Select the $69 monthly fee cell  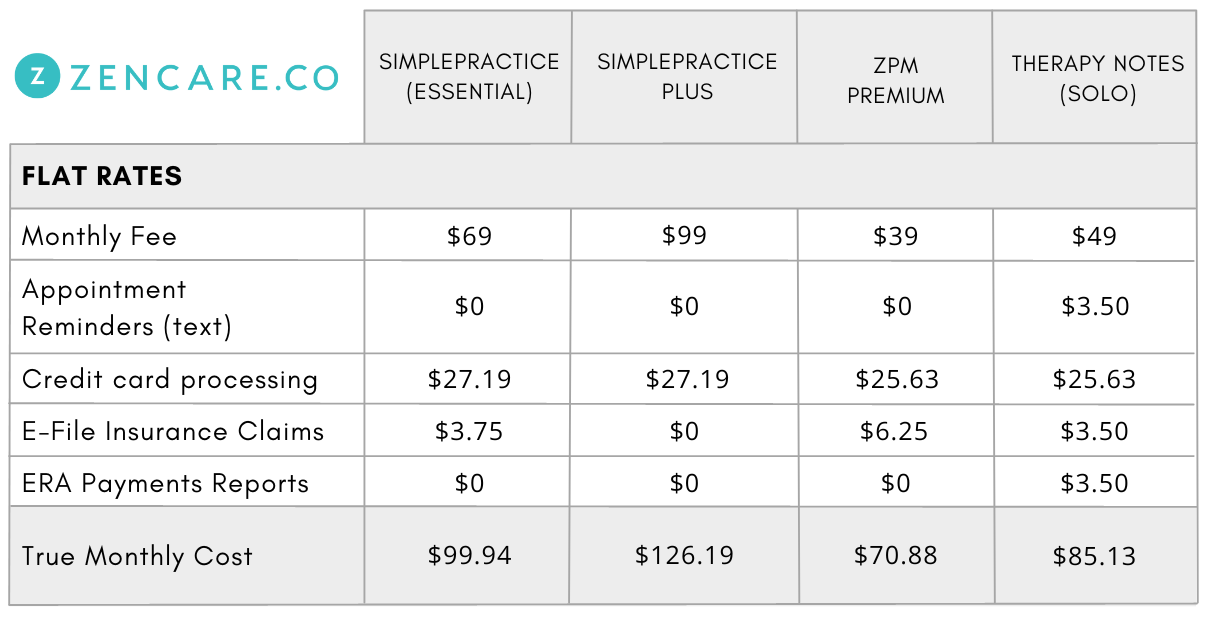tap(468, 236)
